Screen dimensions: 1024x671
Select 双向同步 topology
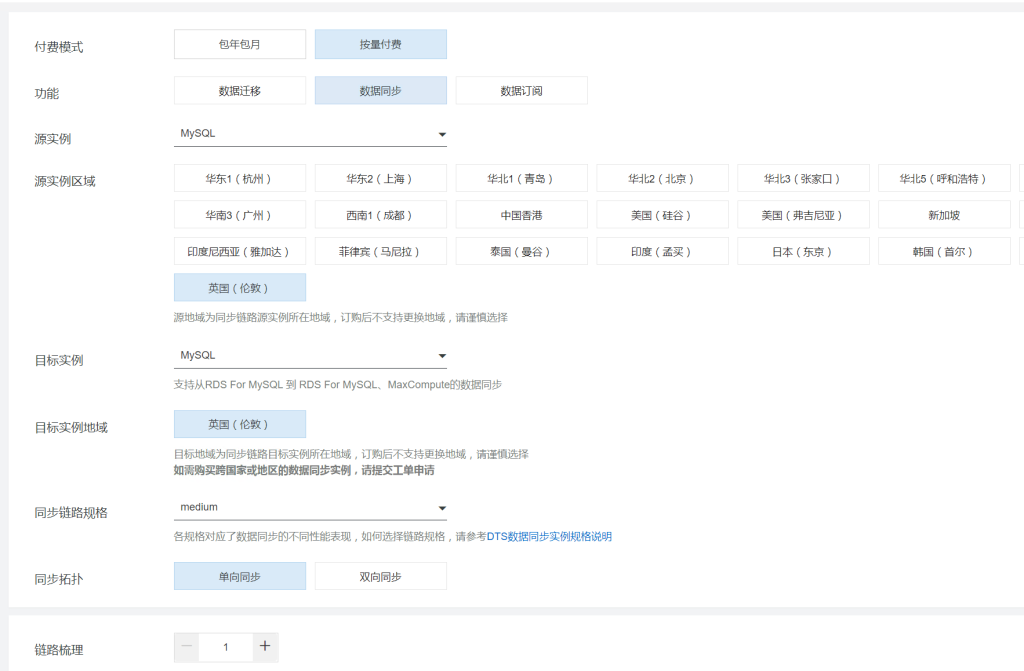pyautogui.click(x=381, y=576)
